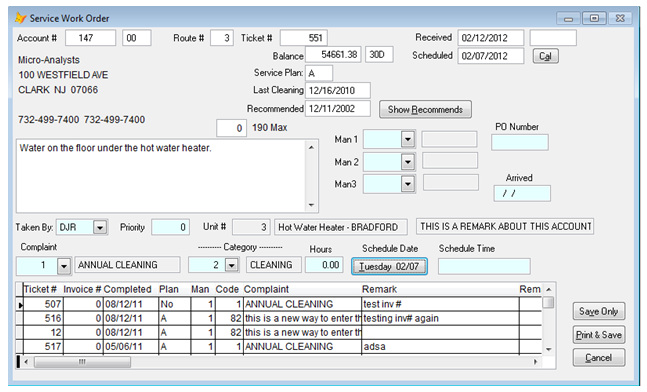Click the Cal calendar button

pyautogui.click(x=545, y=56)
